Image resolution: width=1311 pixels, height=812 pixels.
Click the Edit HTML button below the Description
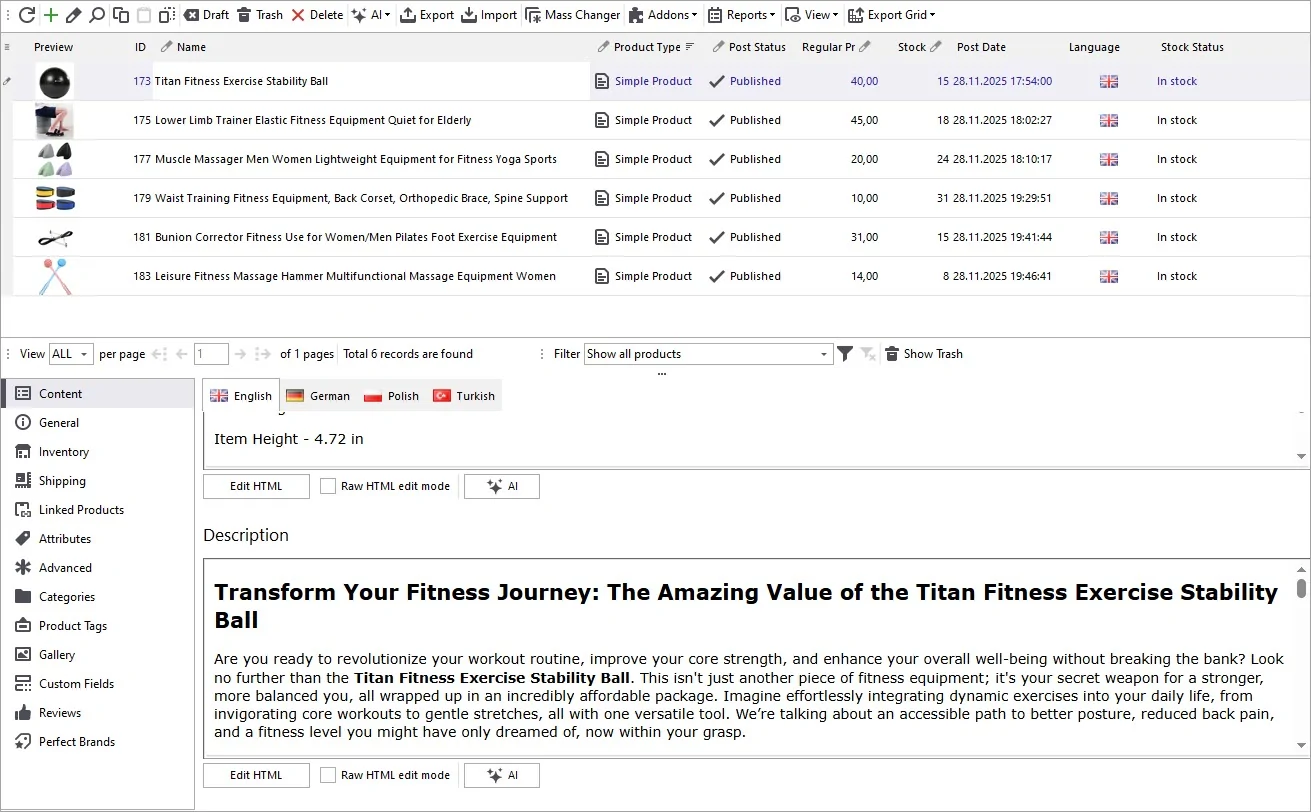tap(256, 775)
